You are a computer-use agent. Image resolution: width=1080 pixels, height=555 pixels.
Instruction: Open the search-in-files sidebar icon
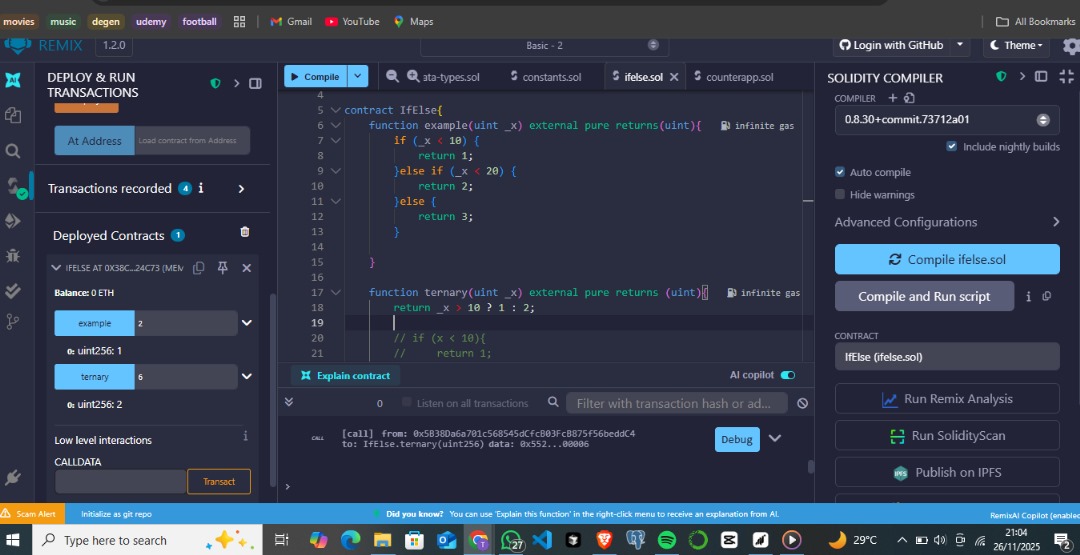point(13,151)
